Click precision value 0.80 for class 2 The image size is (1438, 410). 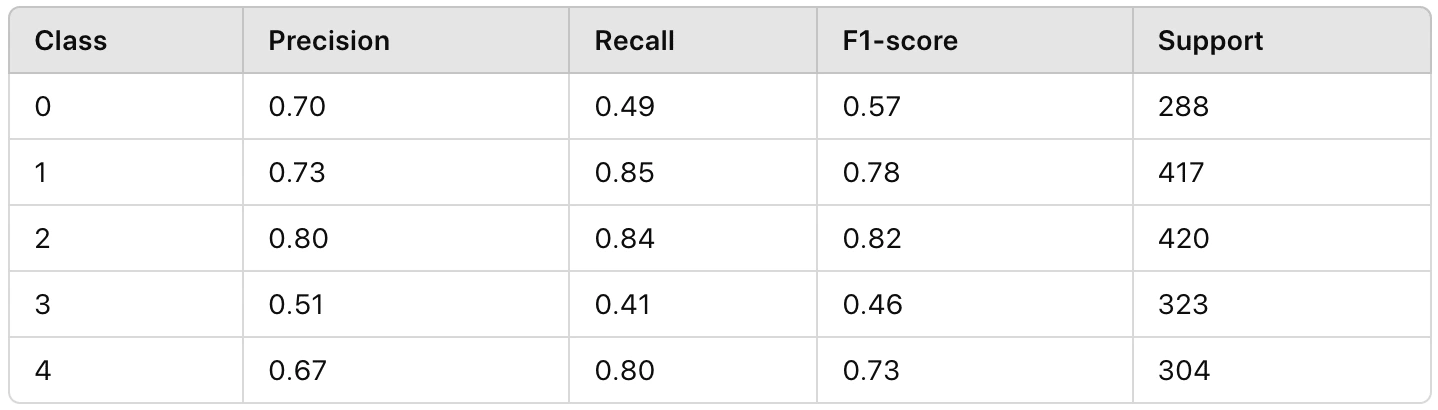(x=298, y=238)
